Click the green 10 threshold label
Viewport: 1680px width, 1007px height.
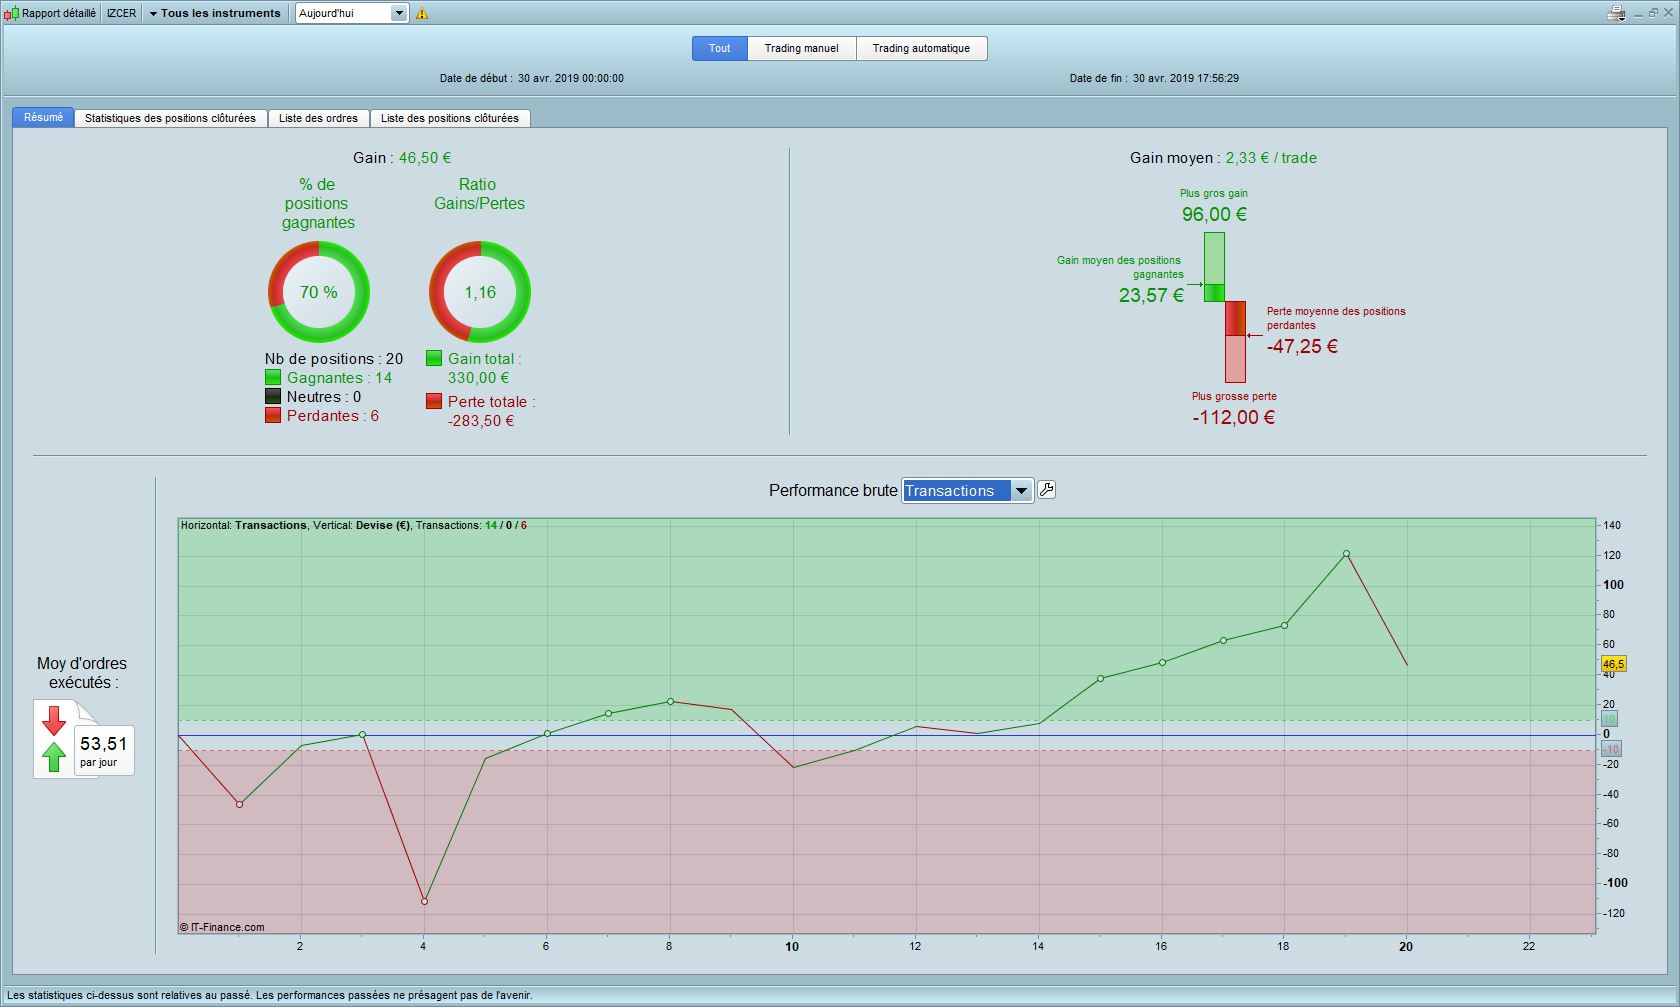point(1610,719)
